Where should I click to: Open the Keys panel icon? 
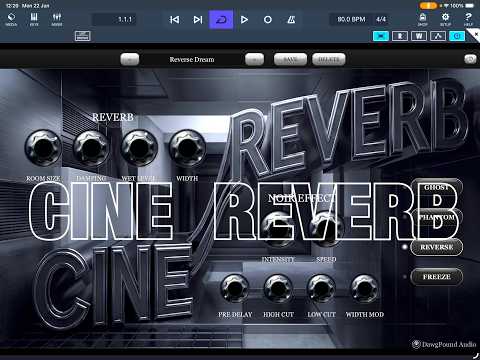click(x=34, y=19)
